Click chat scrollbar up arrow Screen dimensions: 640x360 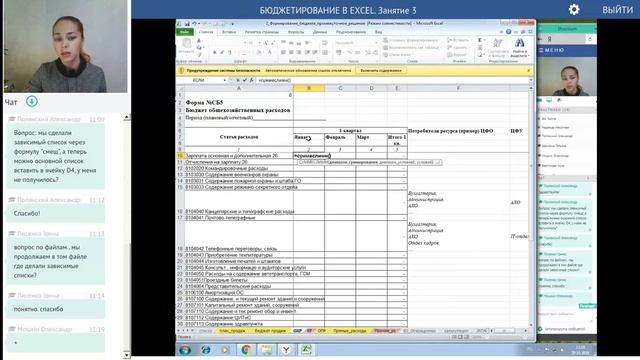point(127,118)
